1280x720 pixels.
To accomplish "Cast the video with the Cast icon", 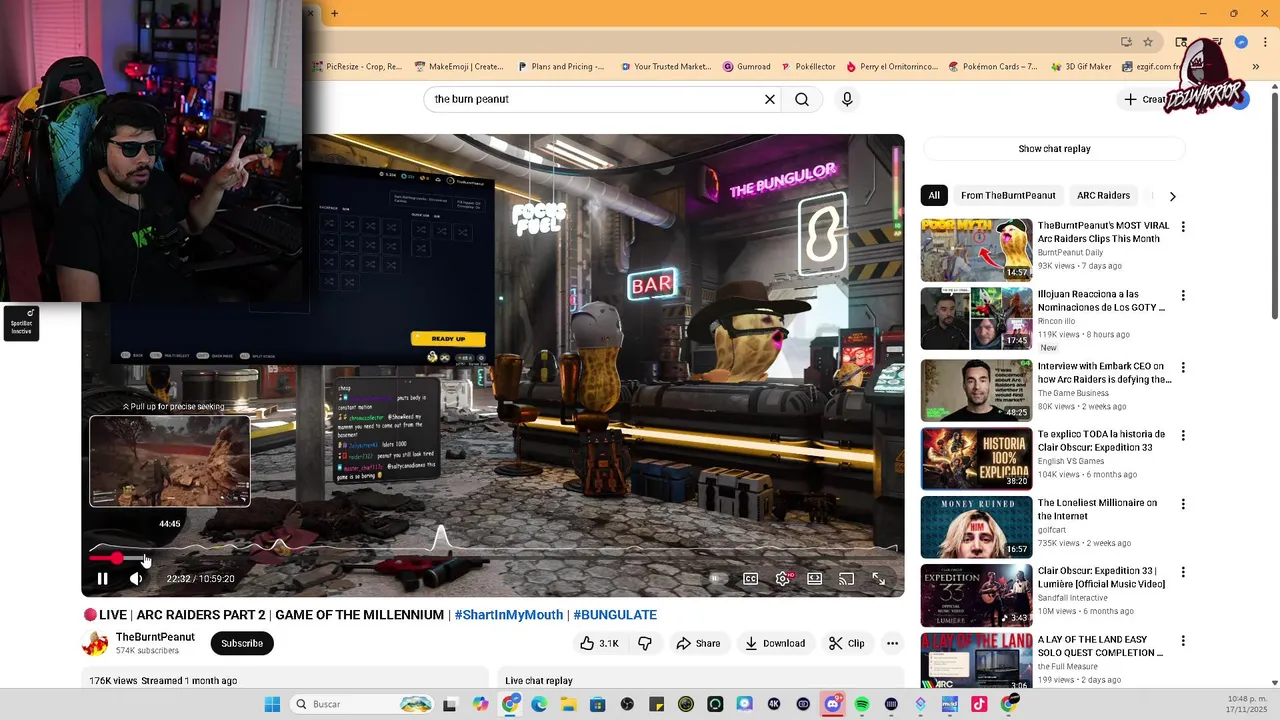I will (x=847, y=578).
